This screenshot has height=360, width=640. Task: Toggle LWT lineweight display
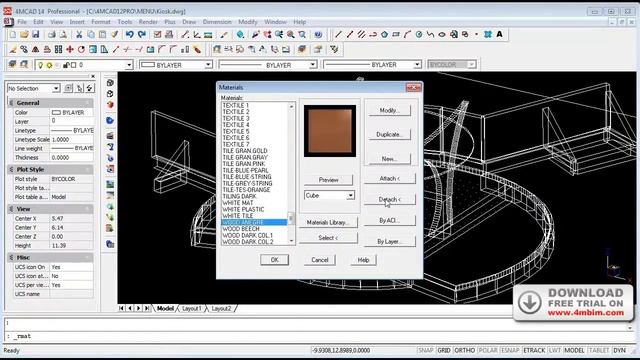click(x=554, y=350)
